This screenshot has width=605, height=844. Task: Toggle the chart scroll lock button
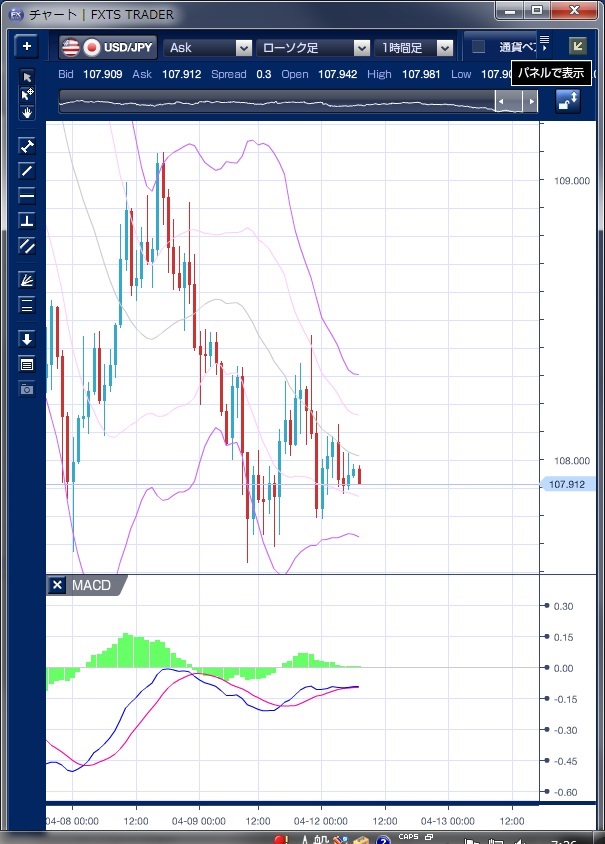coord(568,101)
